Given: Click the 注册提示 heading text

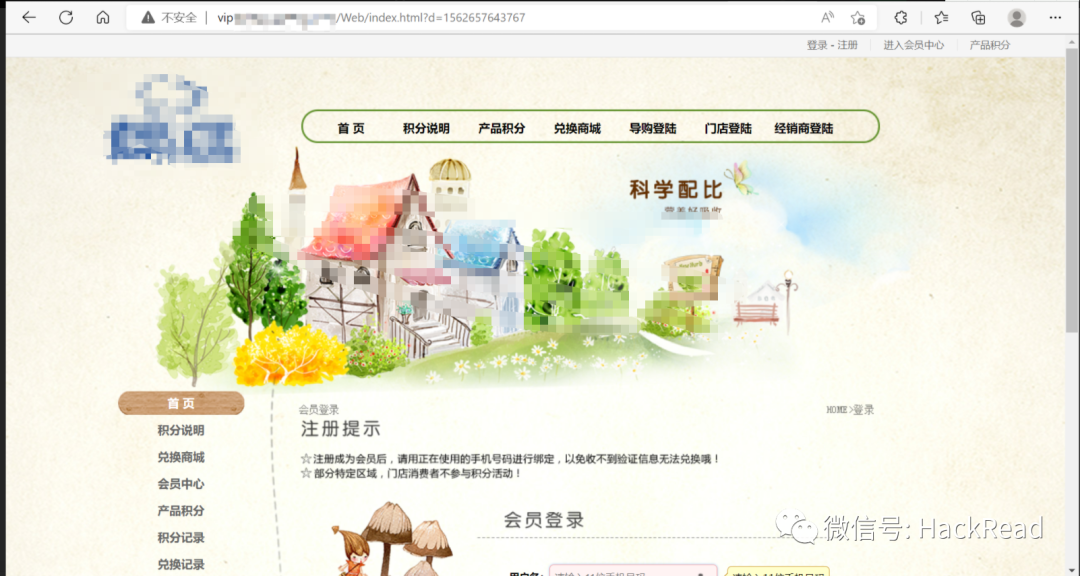Looking at the screenshot, I should click(x=341, y=429).
